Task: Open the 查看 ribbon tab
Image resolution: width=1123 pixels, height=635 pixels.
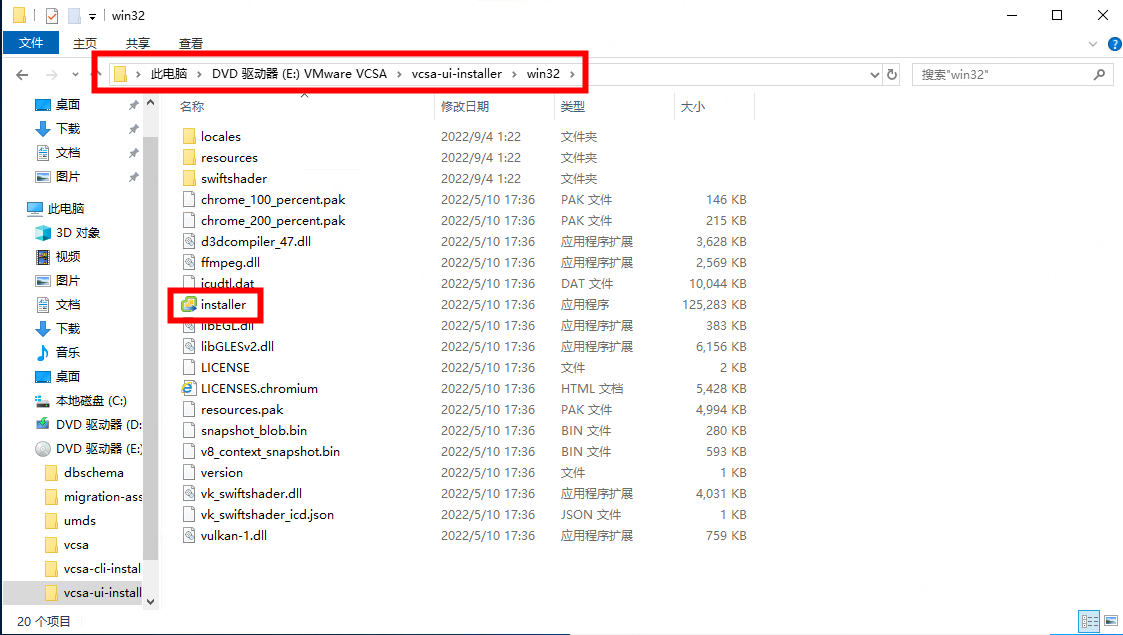Action: coord(191,44)
